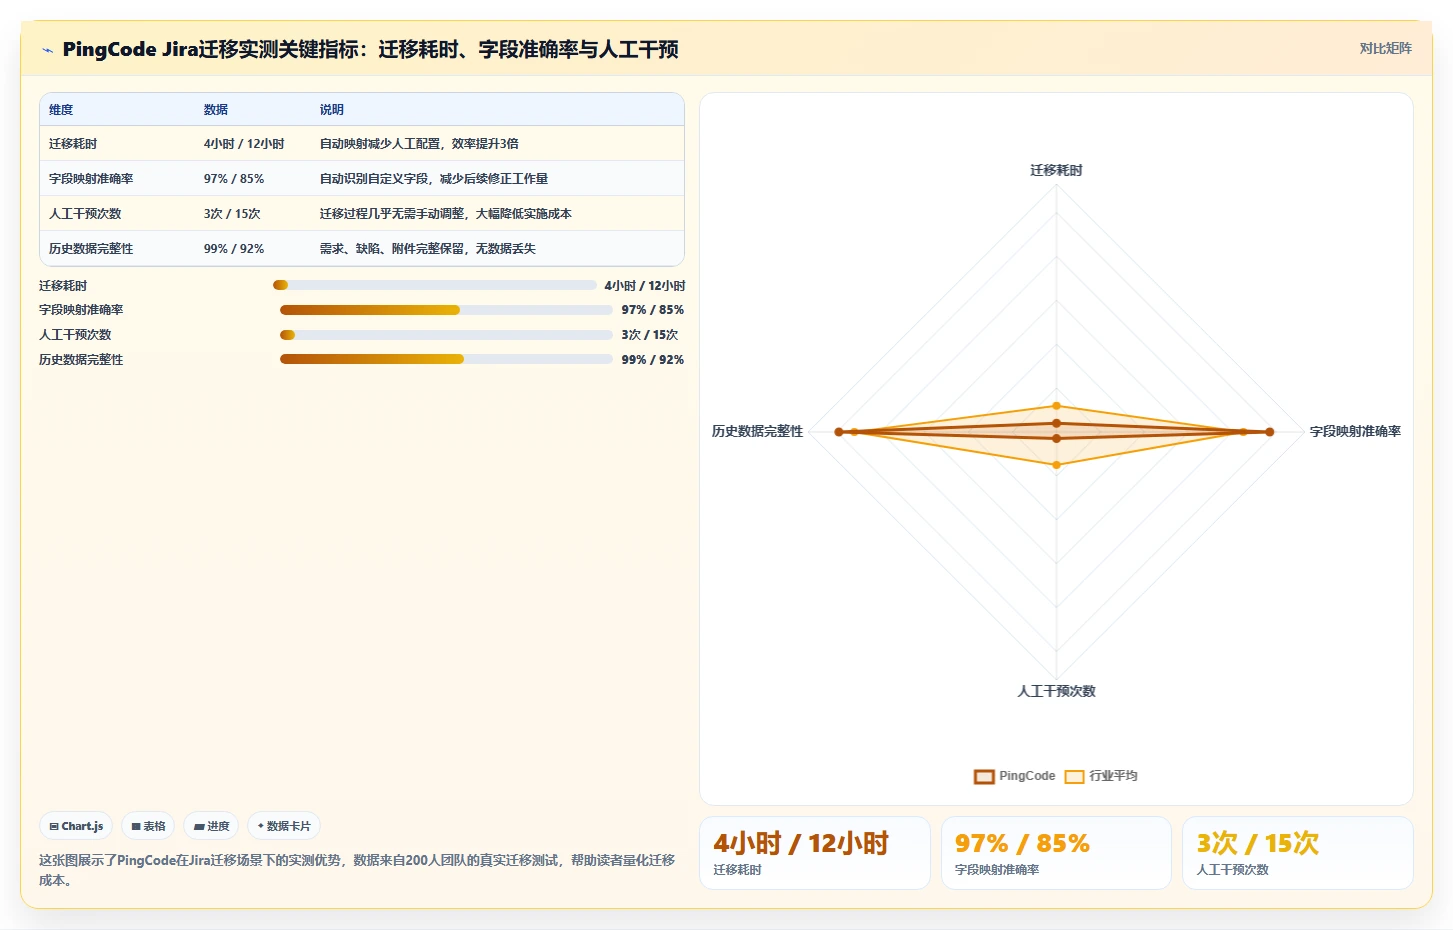Viewport: 1453px width, 930px height.
Task: Click the 说明 table column header
Action: pyautogui.click(x=332, y=110)
